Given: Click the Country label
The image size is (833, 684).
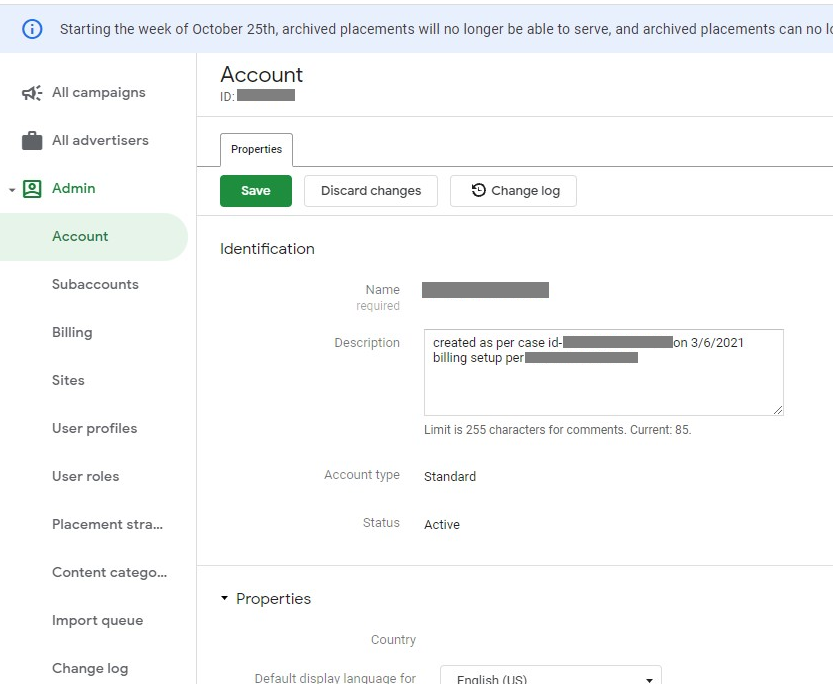Looking at the screenshot, I should (x=393, y=639).
